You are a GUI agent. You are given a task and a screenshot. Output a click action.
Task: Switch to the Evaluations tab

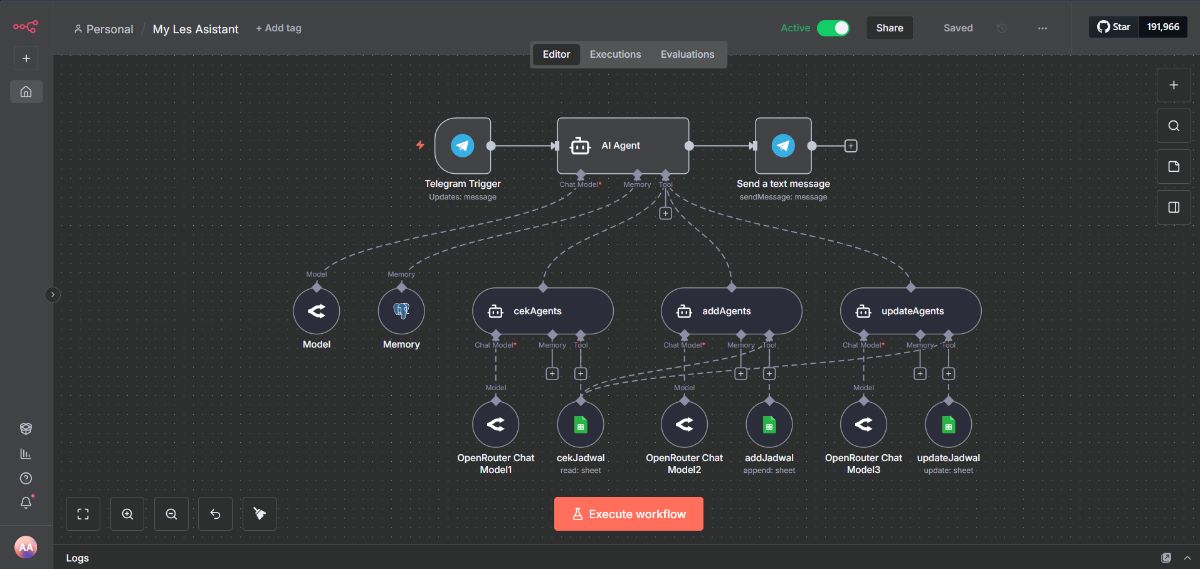coord(687,54)
